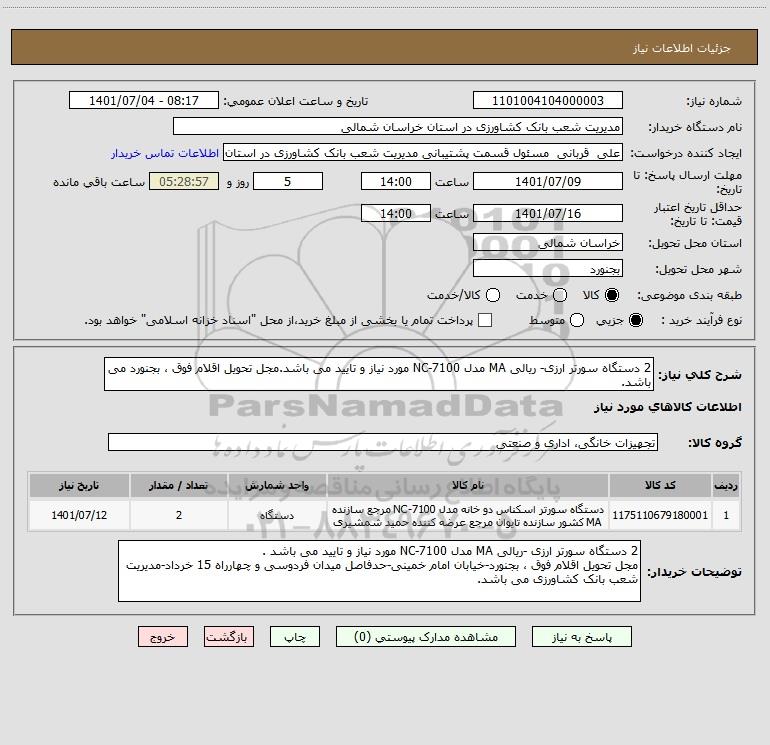
Task: Click the ردیف column header
Action: pyautogui.click(x=726, y=485)
